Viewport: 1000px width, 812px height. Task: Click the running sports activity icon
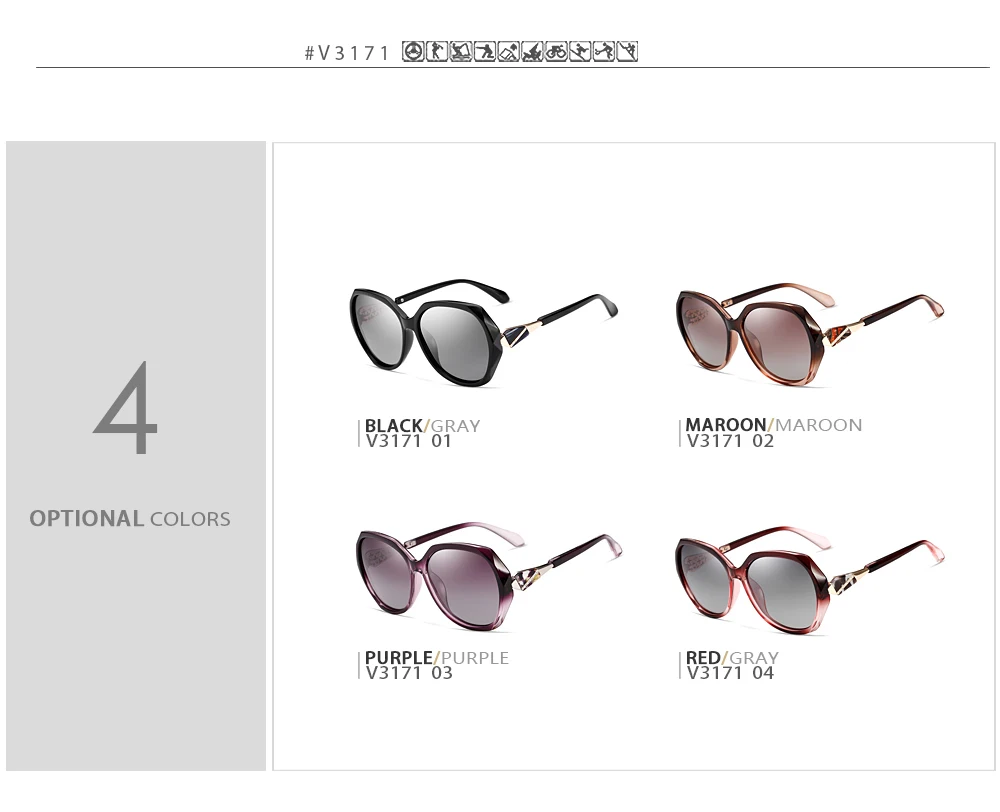point(604,51)
